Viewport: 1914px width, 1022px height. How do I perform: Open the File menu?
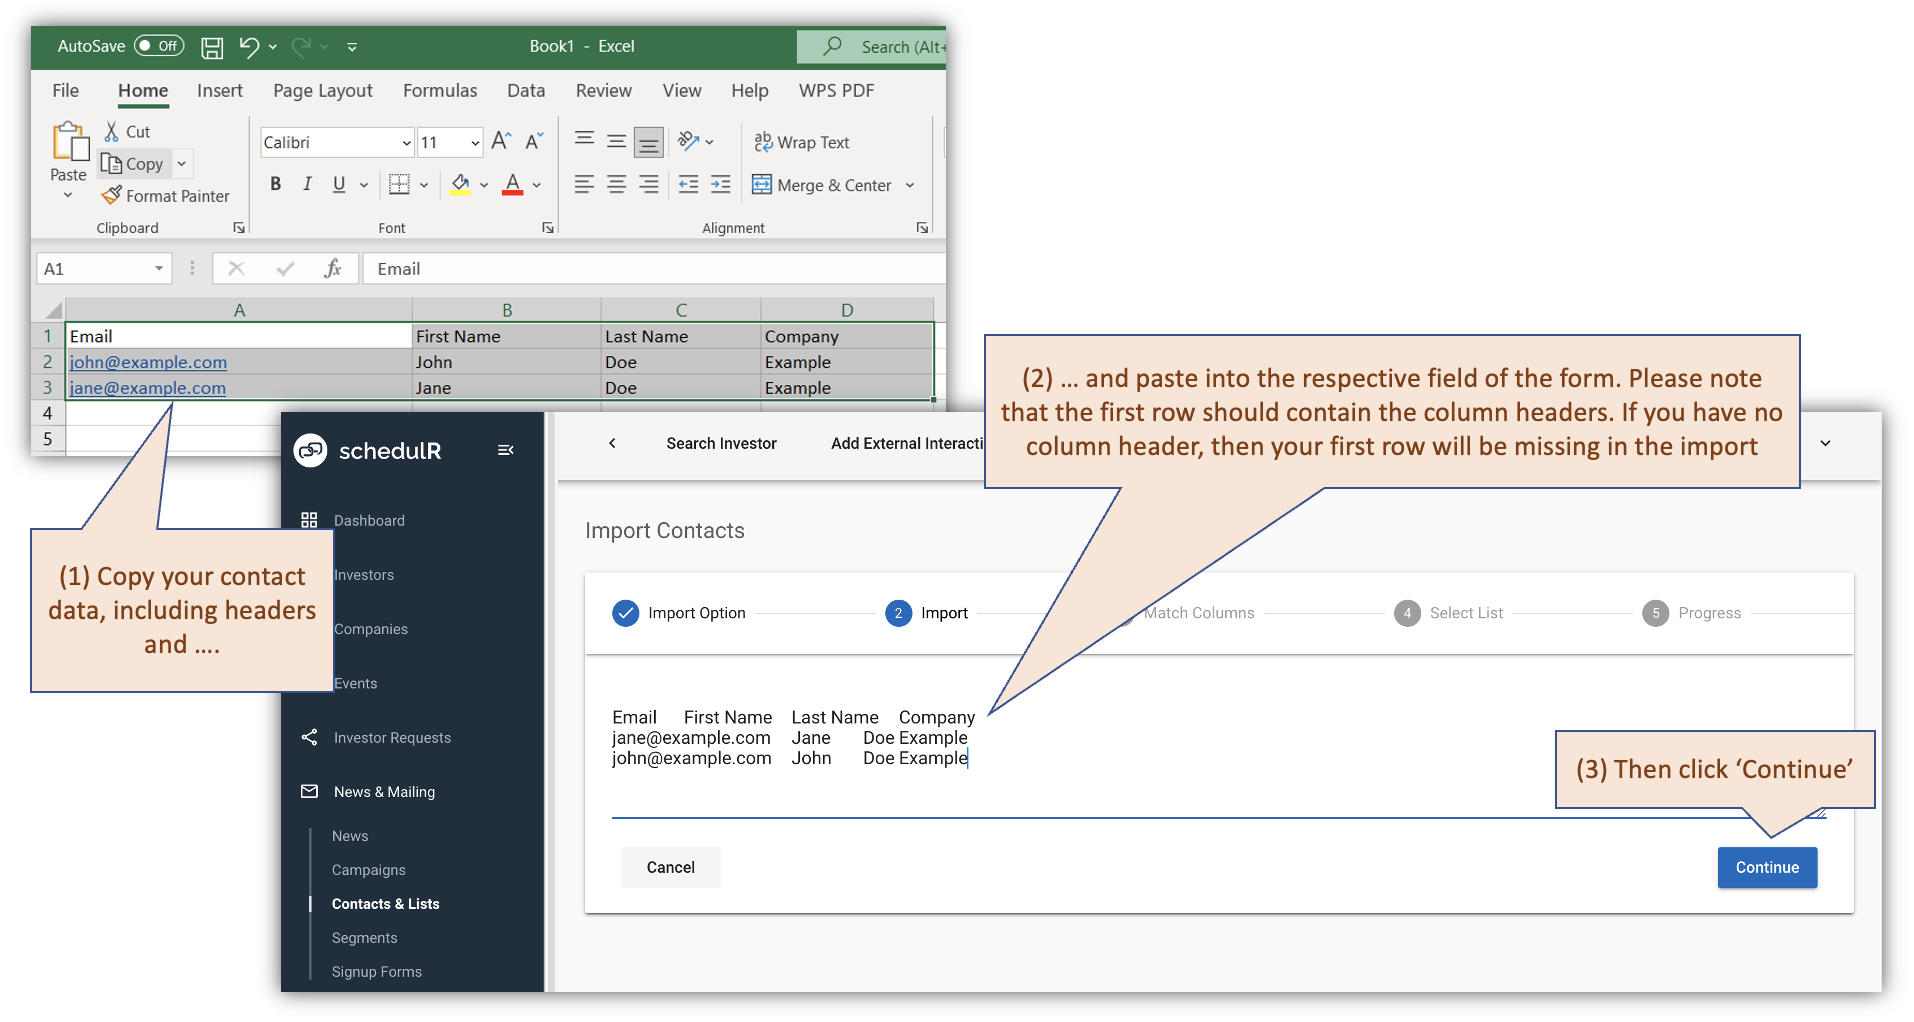[x=64, y=90]
